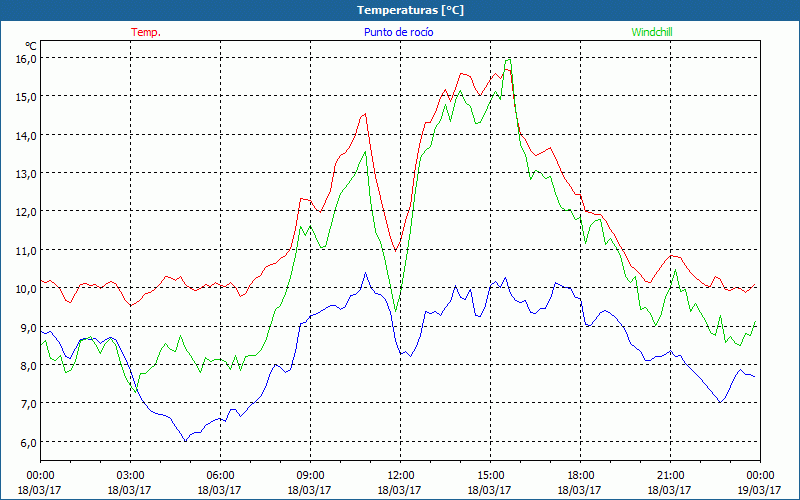
Task: Click the 11,0 y-axis value
Action: tap(27, 251)
